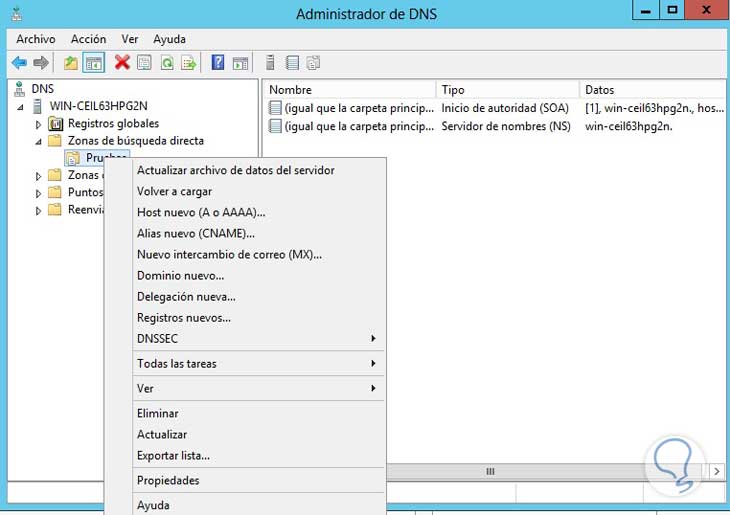Screen dimensions: 730x515
Task: Expand the Zonas node below Pruebas
Action: (38, 176)
